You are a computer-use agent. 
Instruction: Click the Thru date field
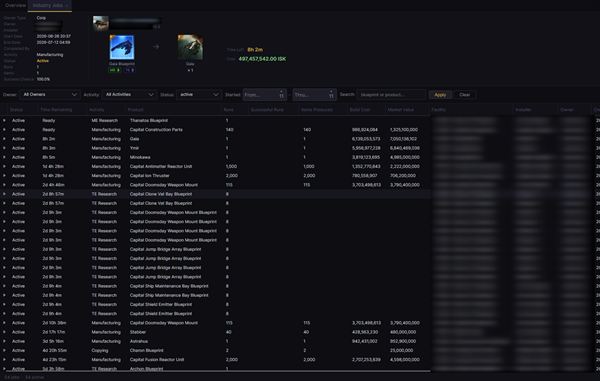(315, 94)
